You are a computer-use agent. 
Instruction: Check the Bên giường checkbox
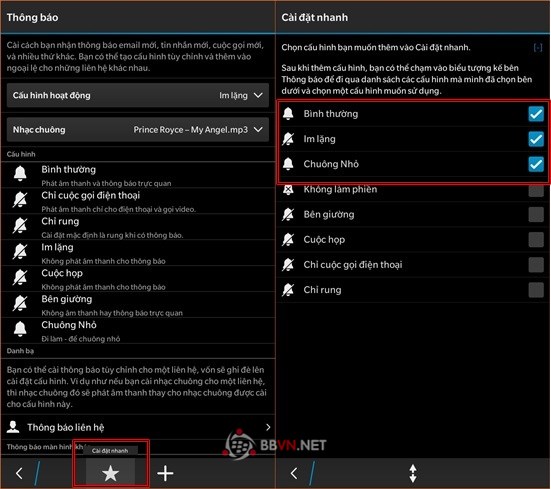pos(536,214)
